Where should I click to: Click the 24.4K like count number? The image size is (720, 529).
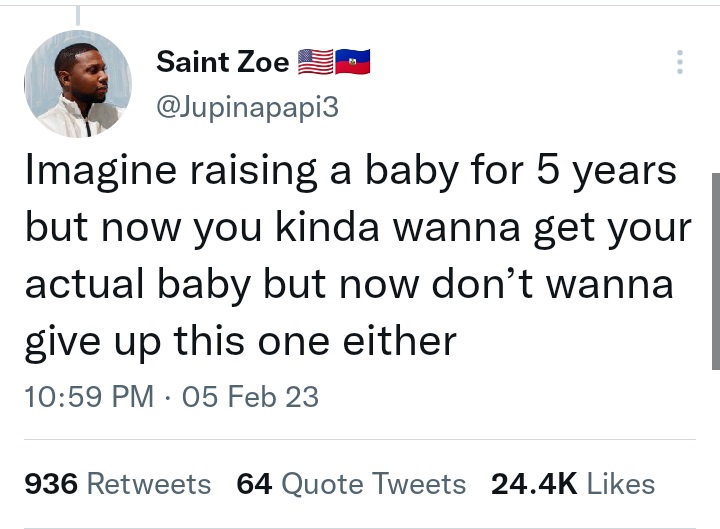click(534, 484)
